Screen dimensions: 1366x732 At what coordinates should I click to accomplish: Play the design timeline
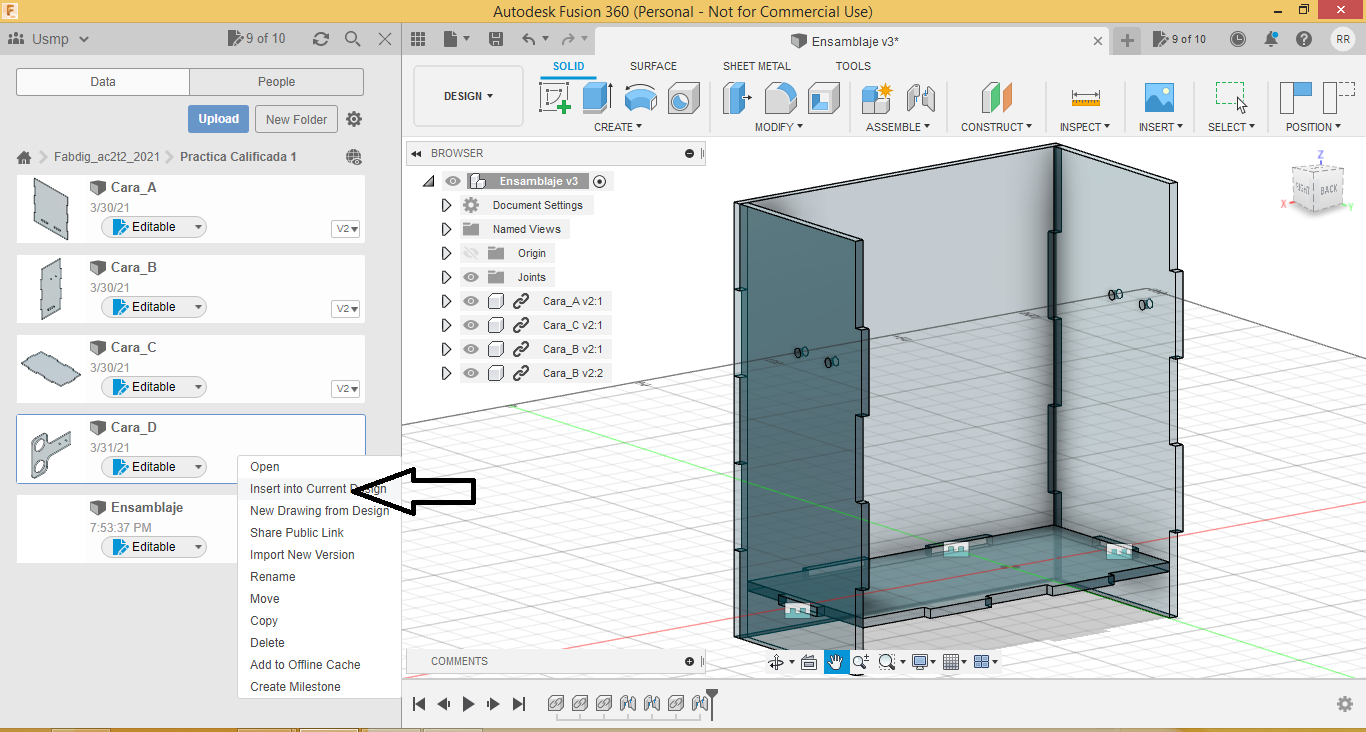(x=468, y=704)
